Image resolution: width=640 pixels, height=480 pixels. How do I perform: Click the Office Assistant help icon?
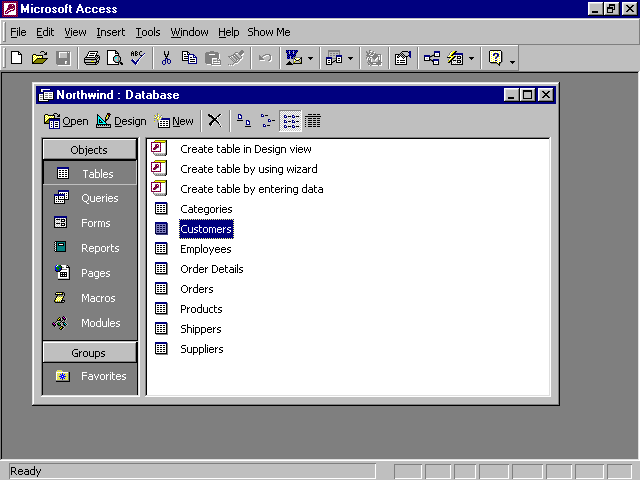coord(495,58)
